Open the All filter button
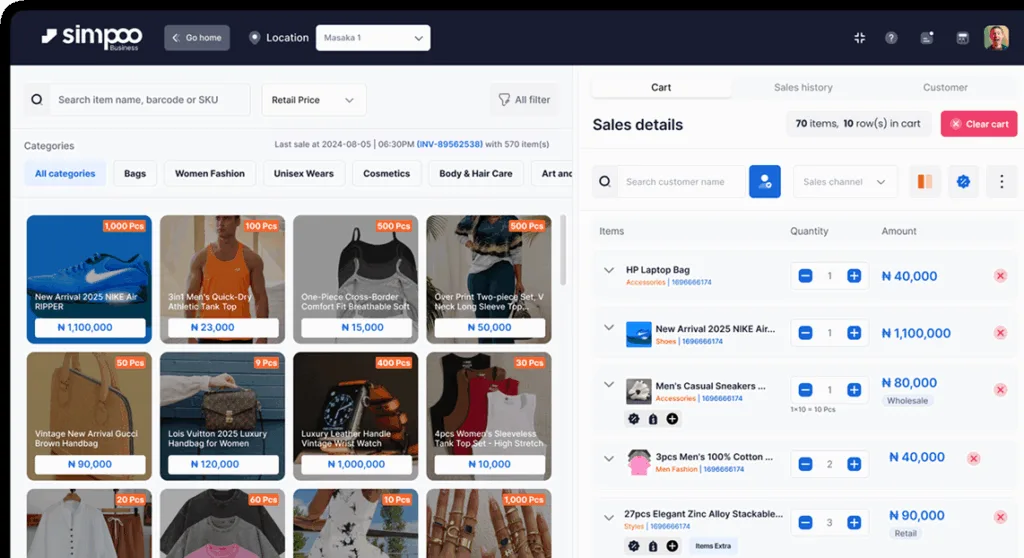The height and width of the screenshot is (558, 1024). click(x=524, y=100)
